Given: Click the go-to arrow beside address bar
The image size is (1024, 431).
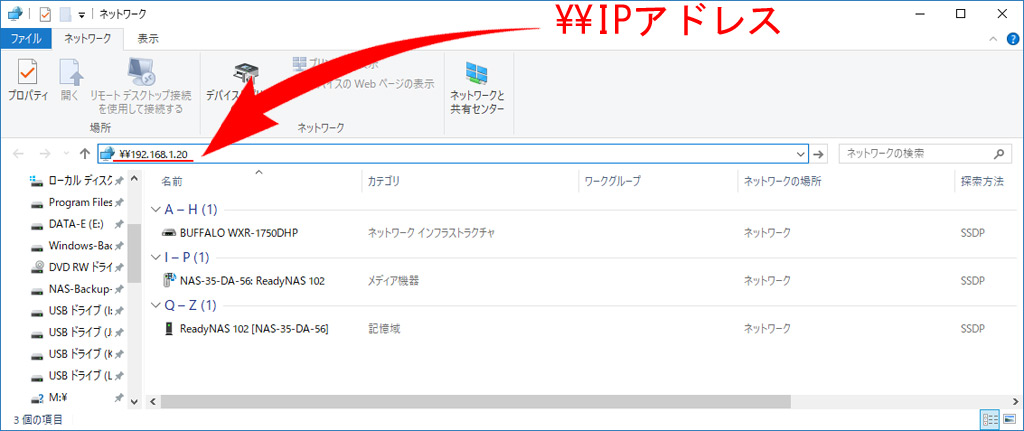Looking at the screenshot, I should [x=819, y=154].
